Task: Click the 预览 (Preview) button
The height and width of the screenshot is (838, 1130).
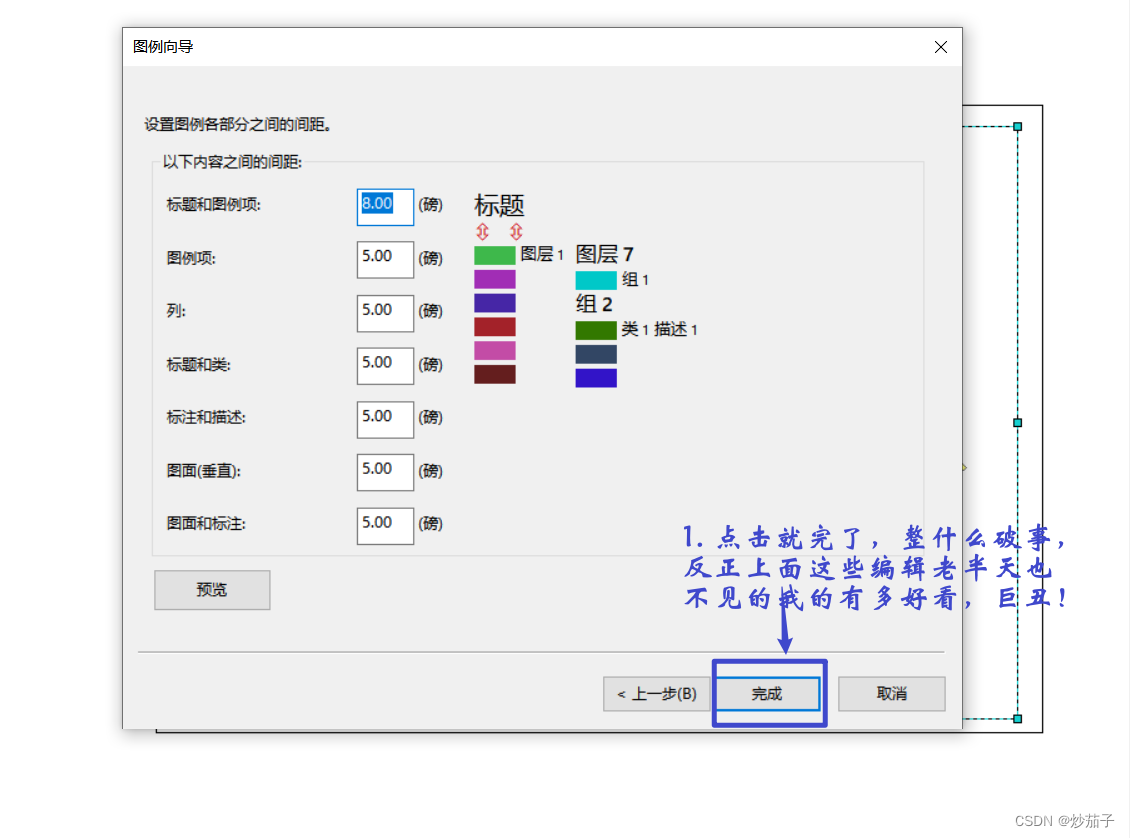Action: 212,589
